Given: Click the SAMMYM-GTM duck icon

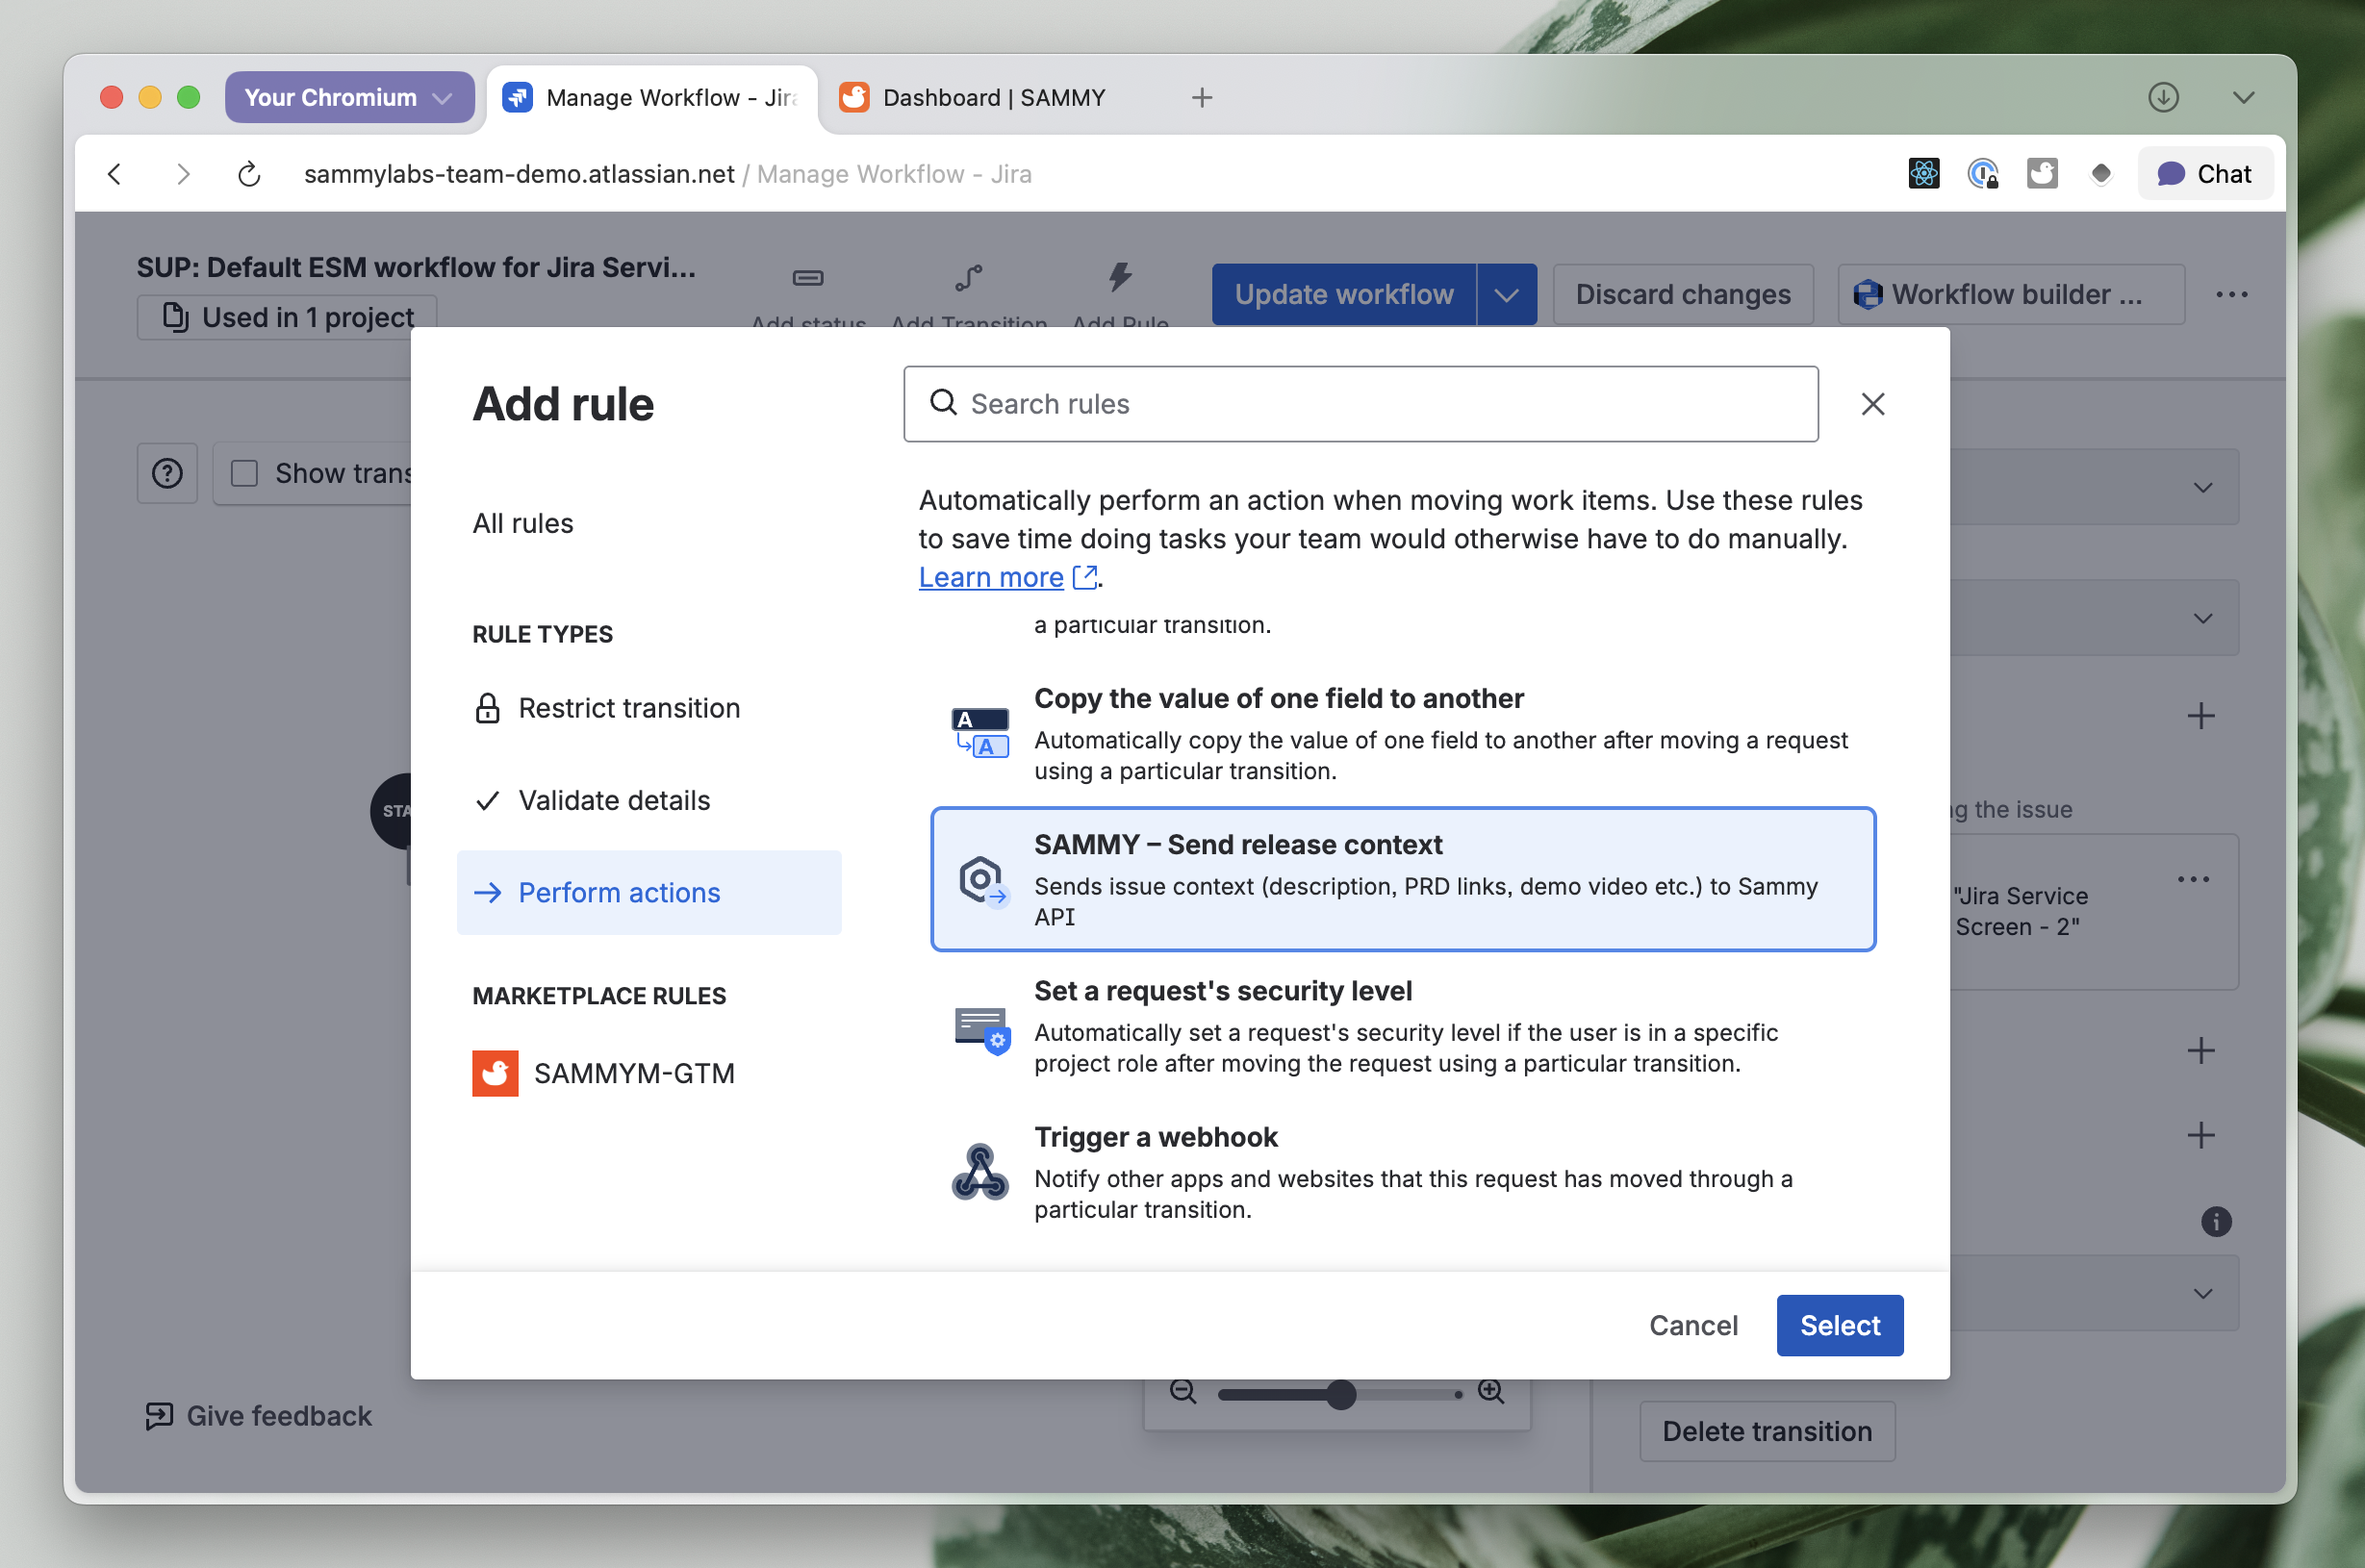Looking at the screenshot, I should (495, 1073).
